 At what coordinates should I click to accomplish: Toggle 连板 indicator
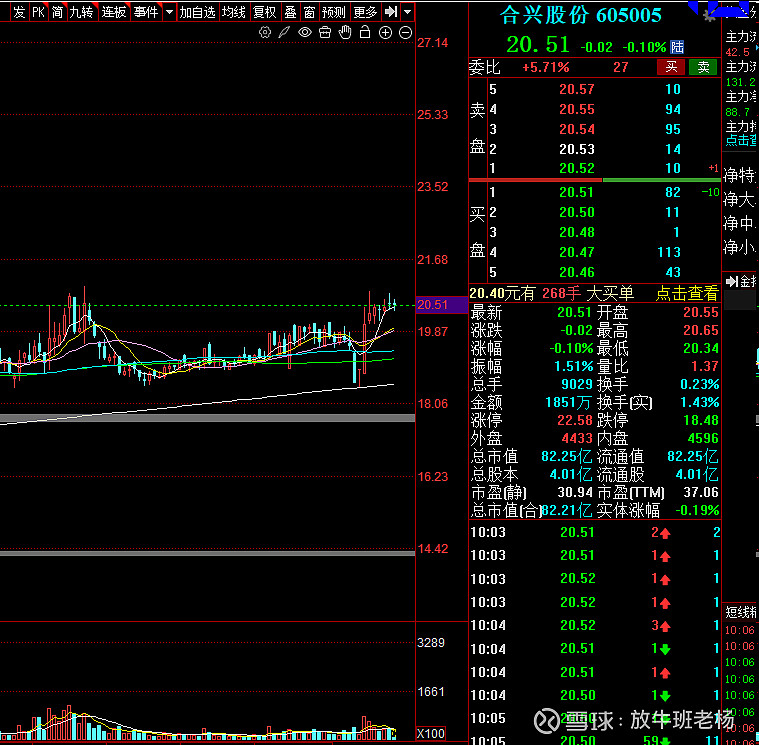pyautogui.click(x=114, y=12)
